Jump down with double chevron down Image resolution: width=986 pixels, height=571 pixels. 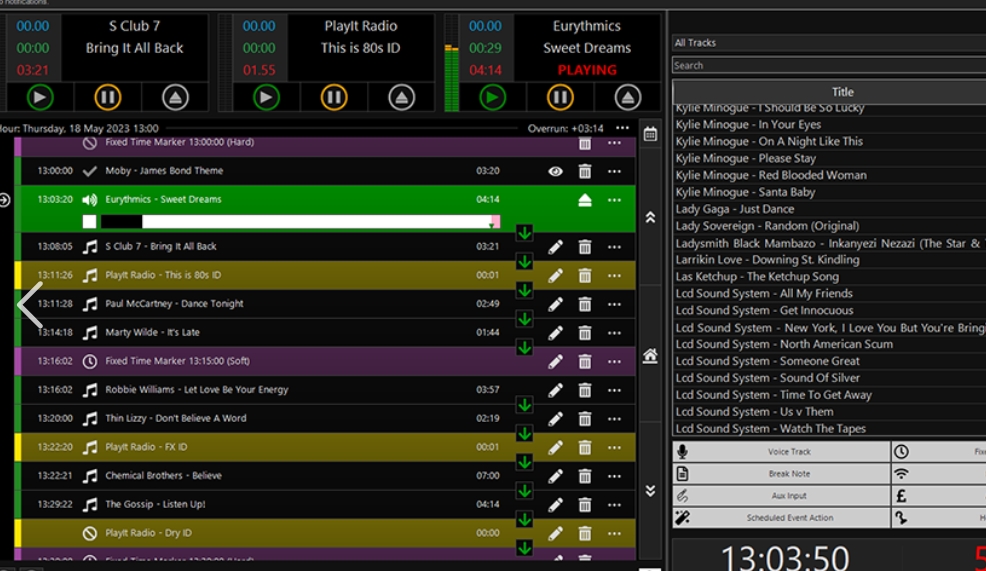(650, 491)
